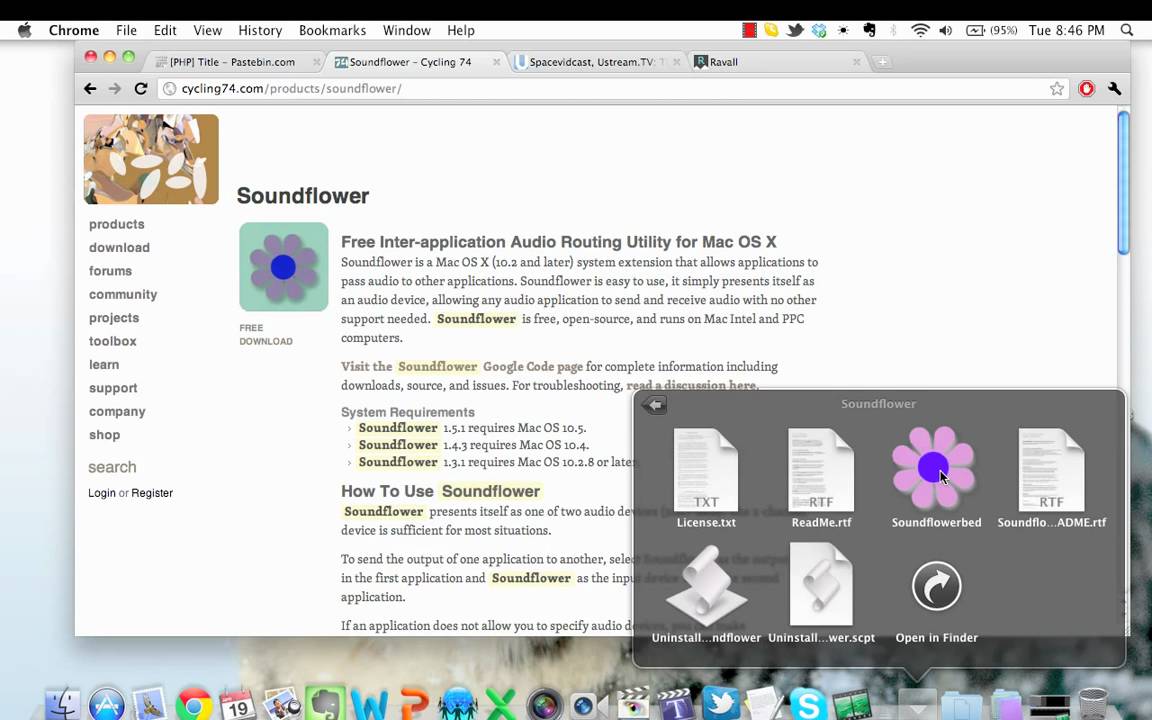Bookmark this page with star icon
Viewport: 1152px width, 720px height.
[x=1056, y=89]
